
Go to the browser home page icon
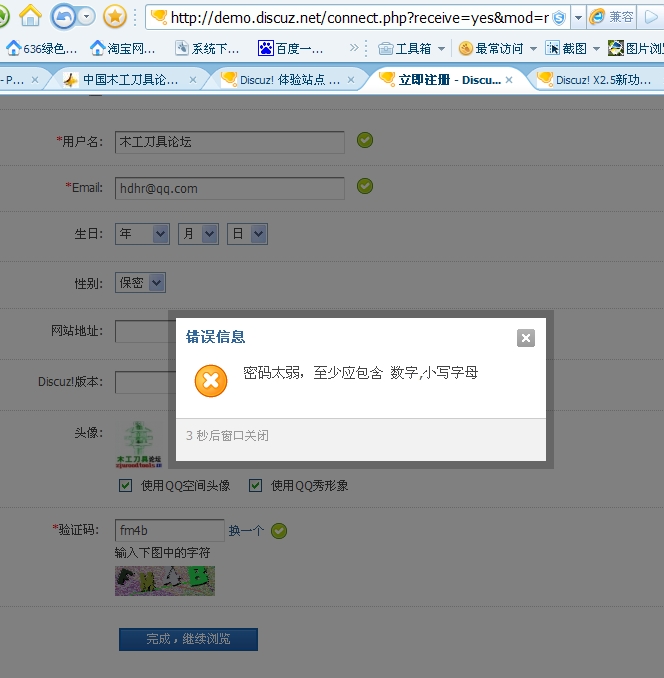coord(30,16)
